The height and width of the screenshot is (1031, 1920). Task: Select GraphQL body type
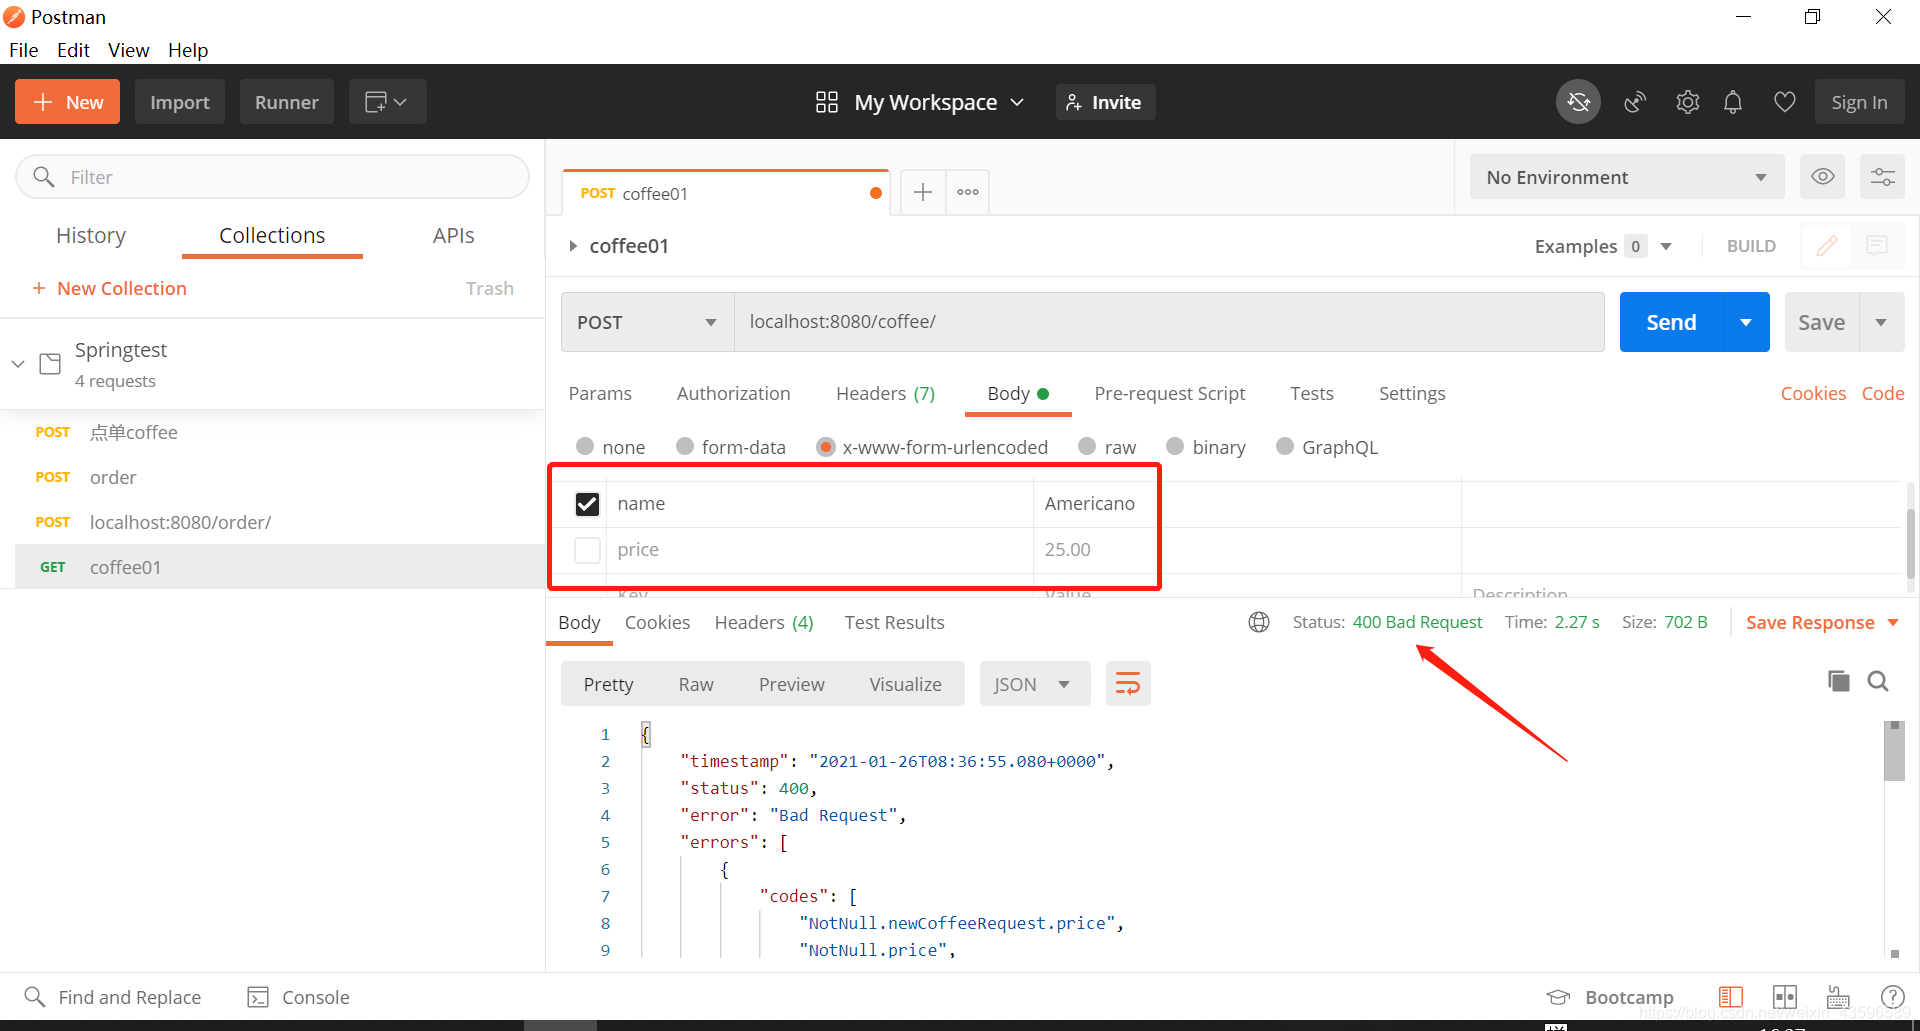pyautogui.click(x=1285, y=446)
